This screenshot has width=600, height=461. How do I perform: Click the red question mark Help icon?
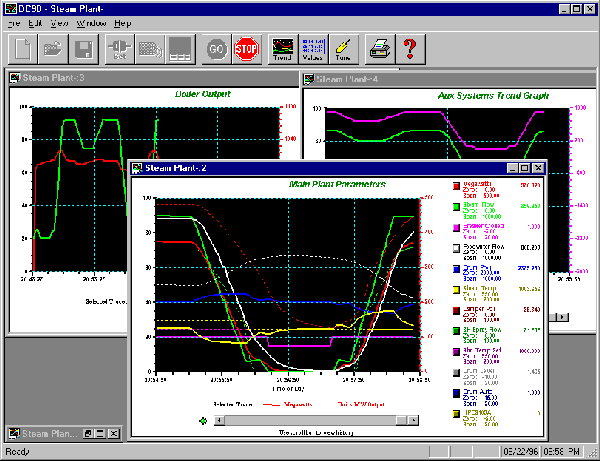410,47
